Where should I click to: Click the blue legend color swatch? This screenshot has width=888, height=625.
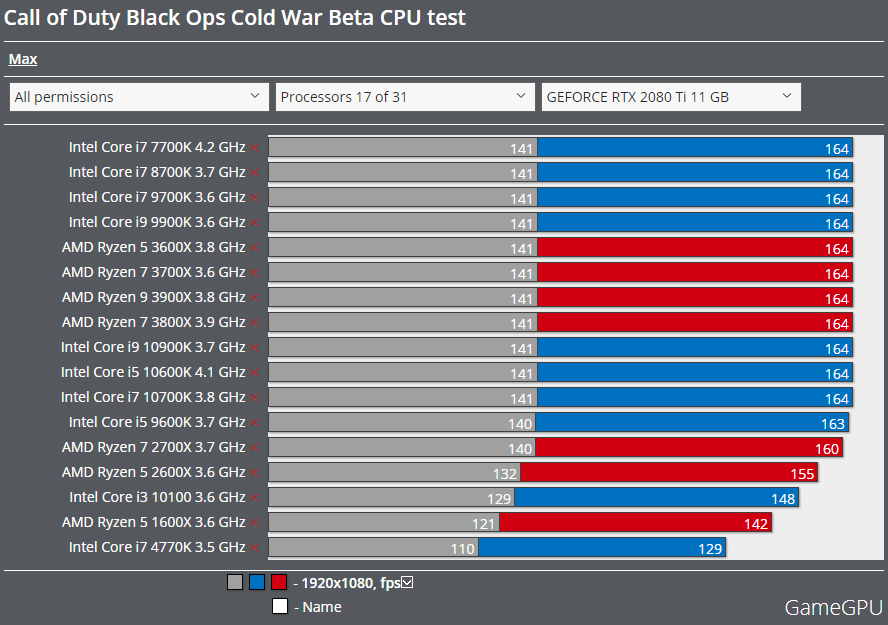(257, 582)
